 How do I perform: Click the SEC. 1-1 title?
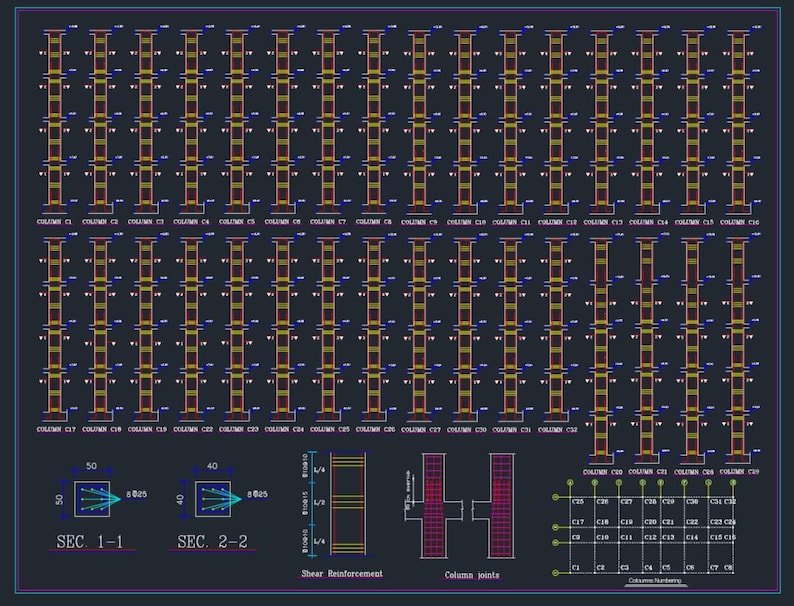[90, 542]
